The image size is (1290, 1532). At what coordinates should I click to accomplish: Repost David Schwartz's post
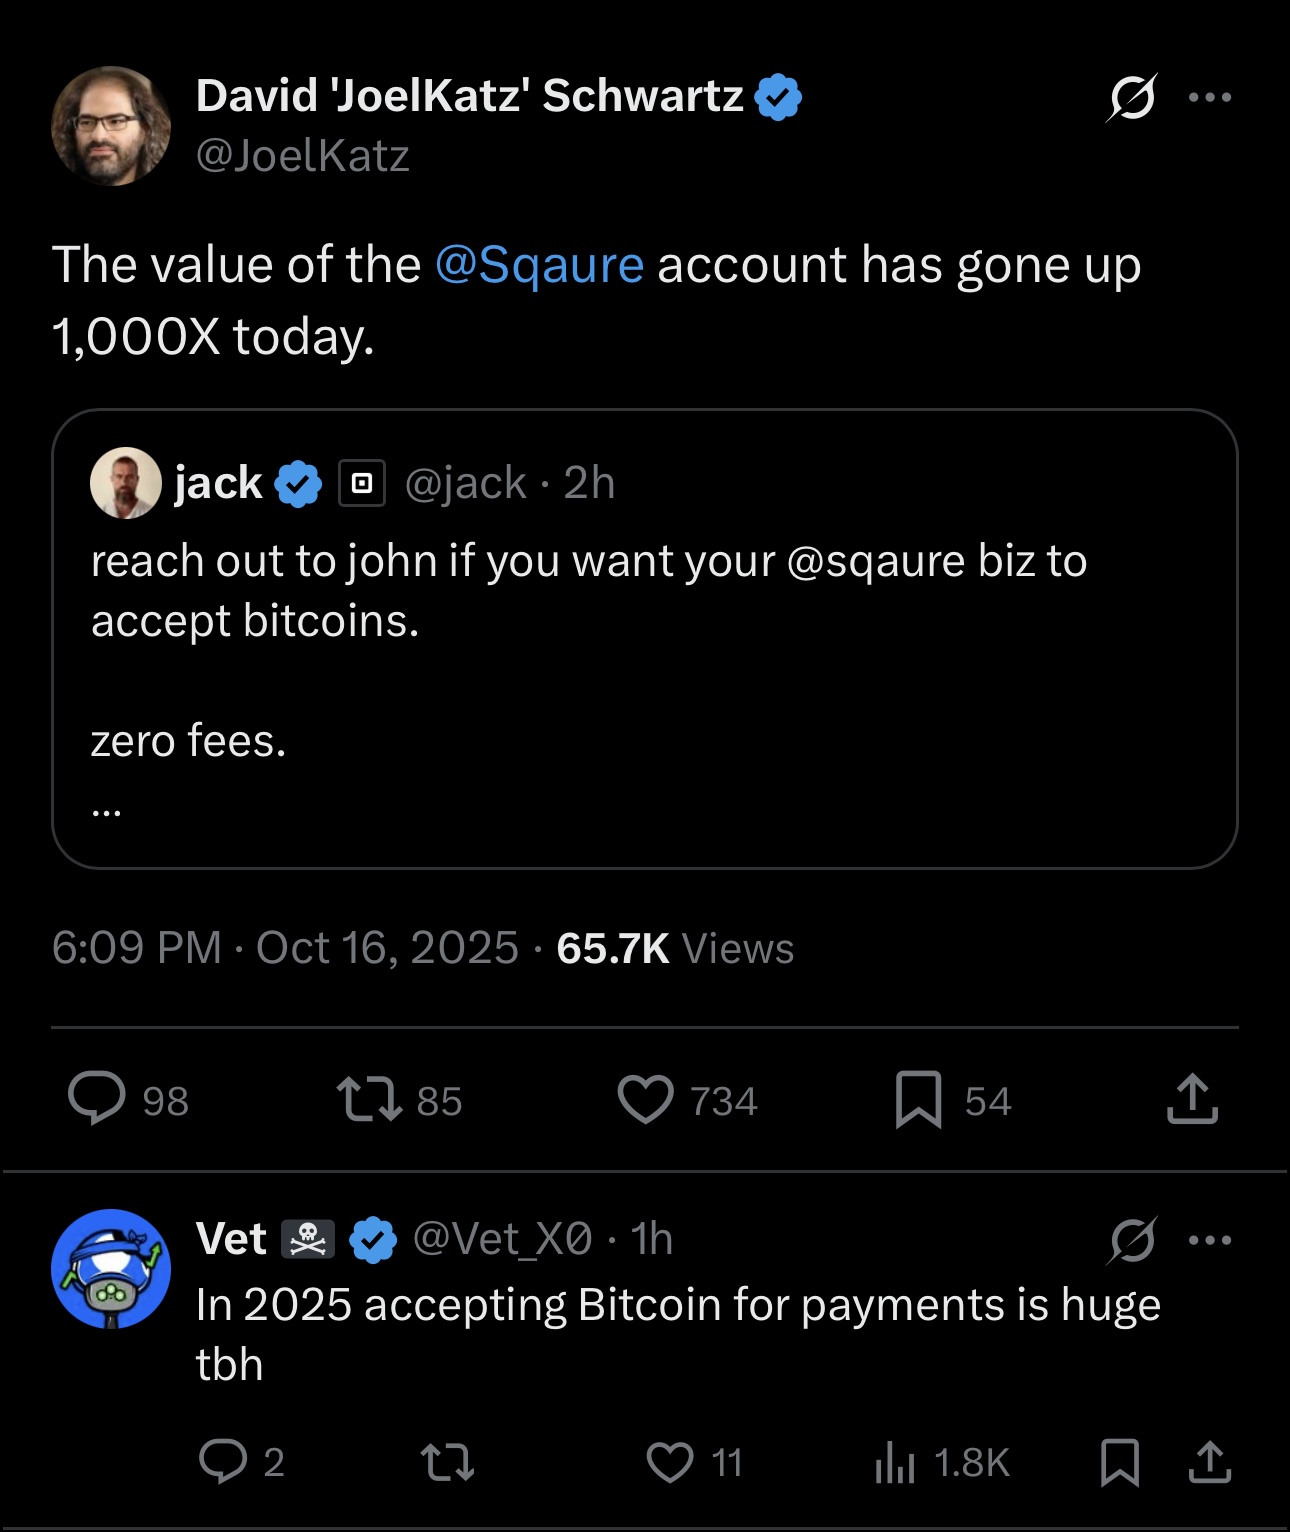coord(370,1099)
